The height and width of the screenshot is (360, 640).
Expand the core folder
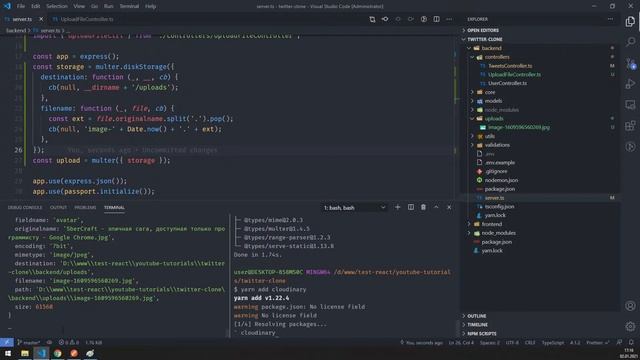490,92
